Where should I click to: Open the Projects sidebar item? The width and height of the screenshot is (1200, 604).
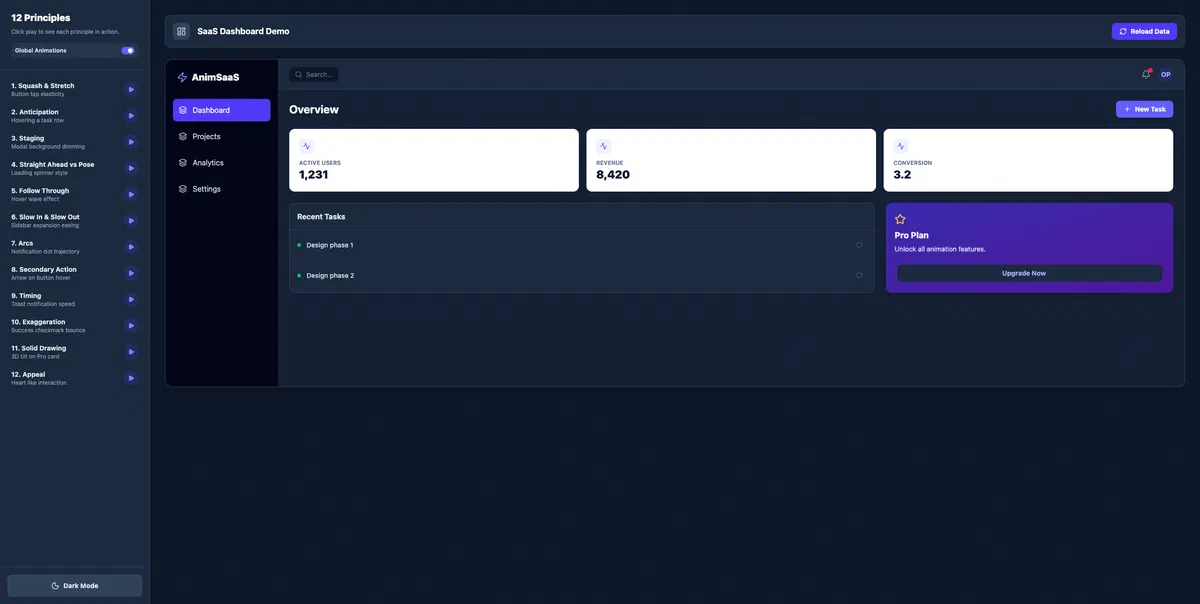[221, 136]
